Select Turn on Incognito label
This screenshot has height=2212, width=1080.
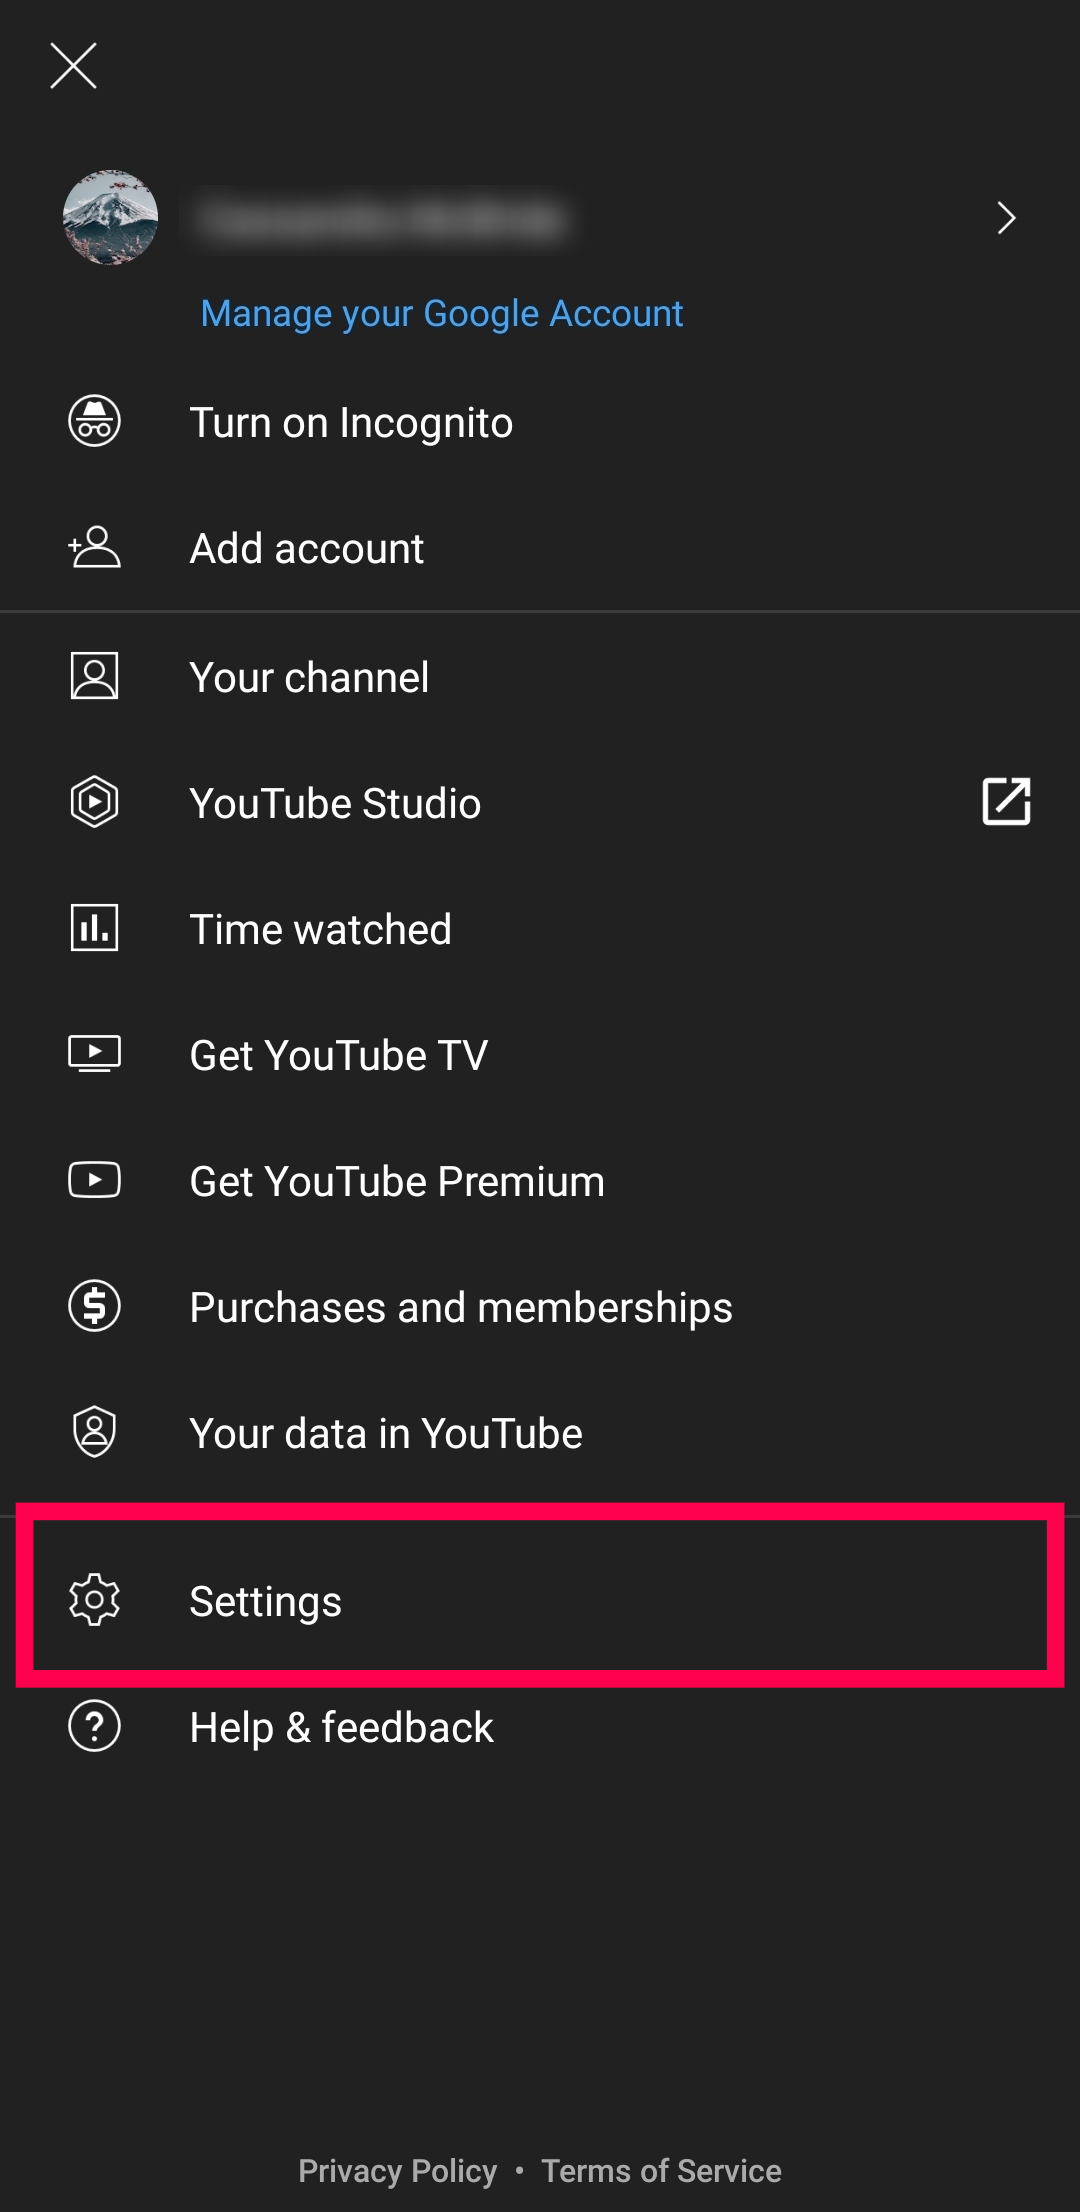(x=351, y=423)
